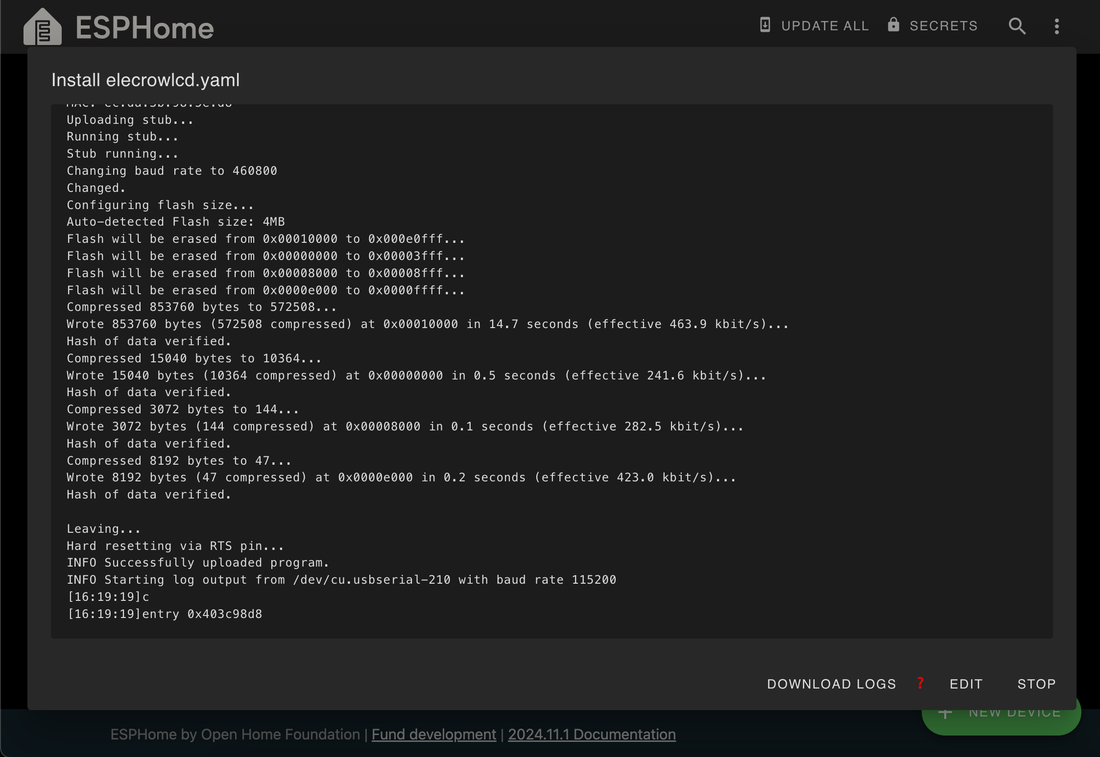Open the search icon in the header
The height and width of the screenshot is (757, 1100).
[1017, 26]
